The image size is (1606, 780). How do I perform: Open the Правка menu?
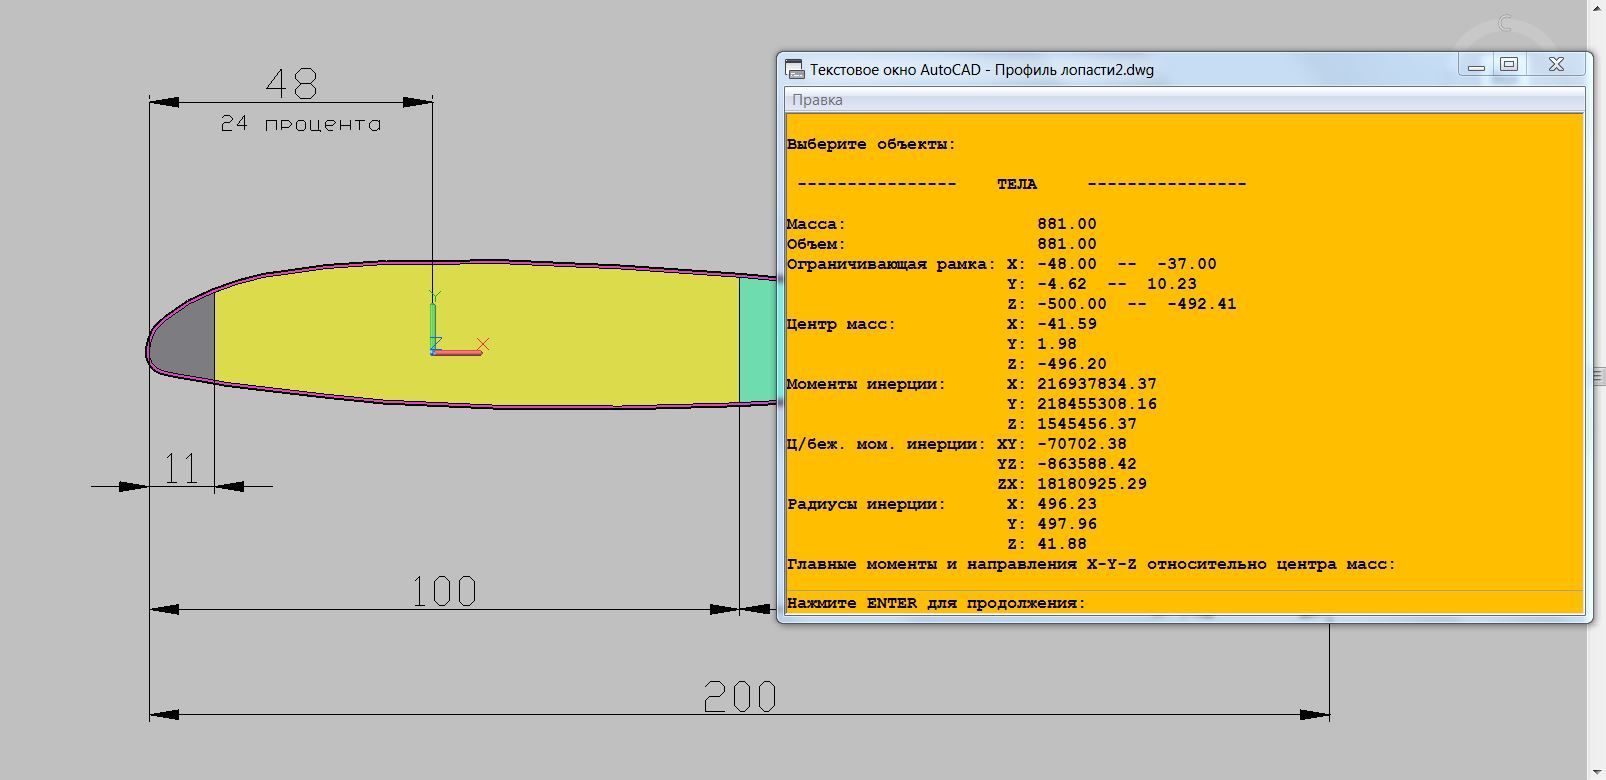click(x=817, y=100)
